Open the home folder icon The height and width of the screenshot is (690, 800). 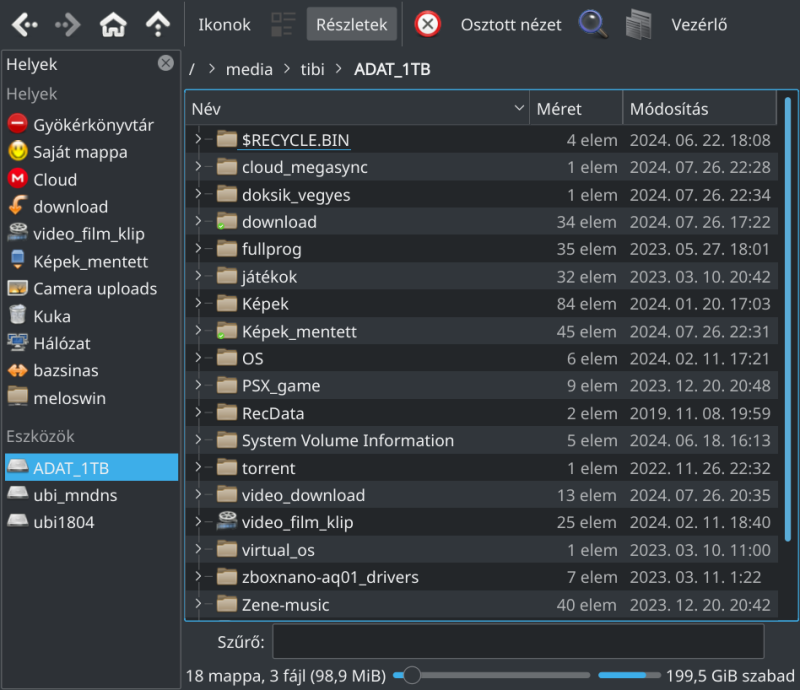point(113,24)
